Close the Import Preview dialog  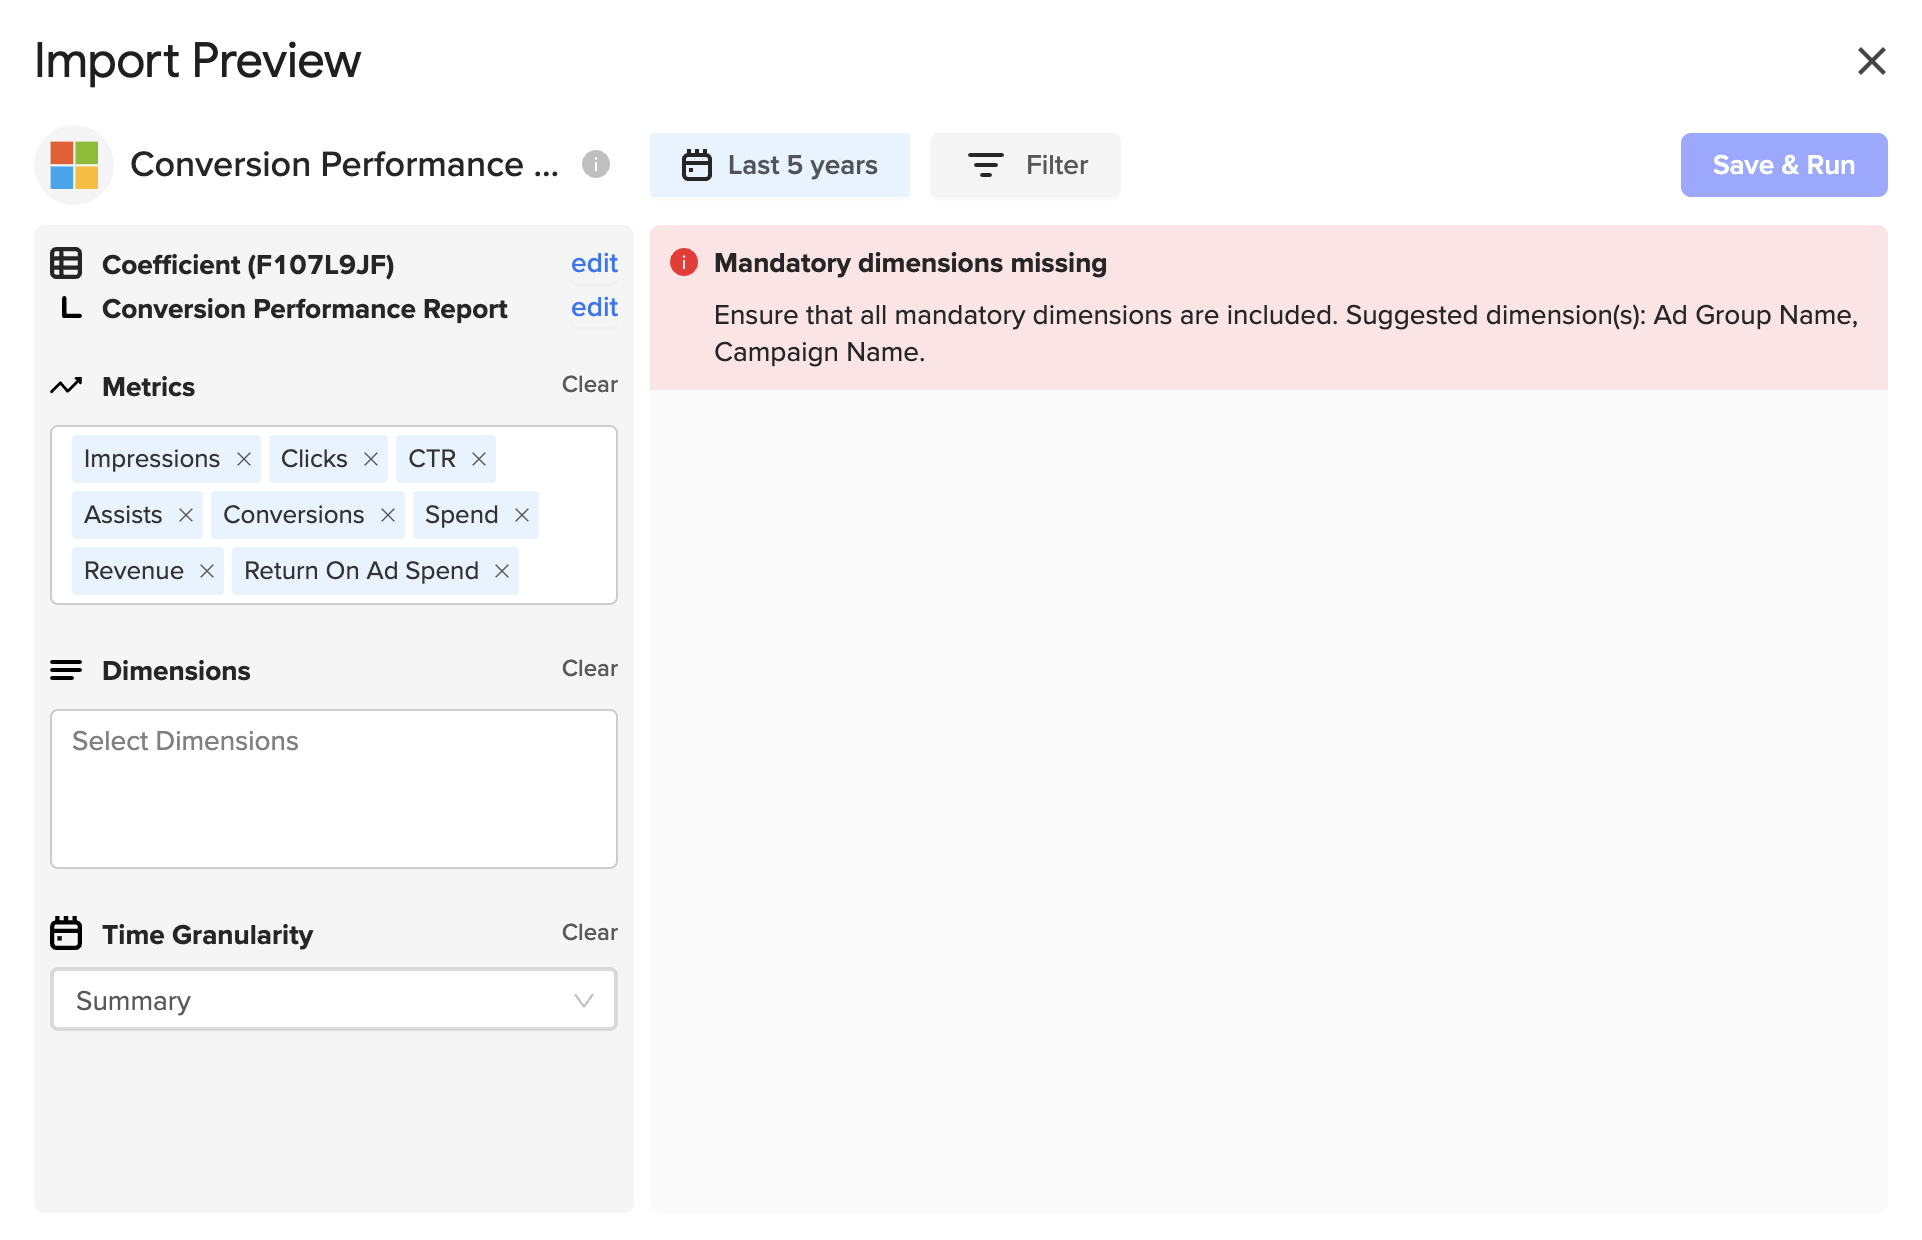(x=1871, y=61)
